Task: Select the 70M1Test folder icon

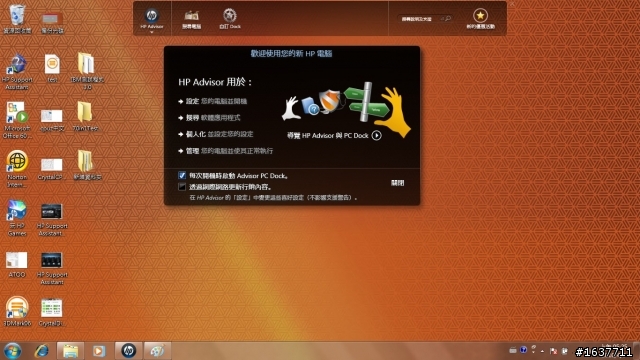Action: 86,117
